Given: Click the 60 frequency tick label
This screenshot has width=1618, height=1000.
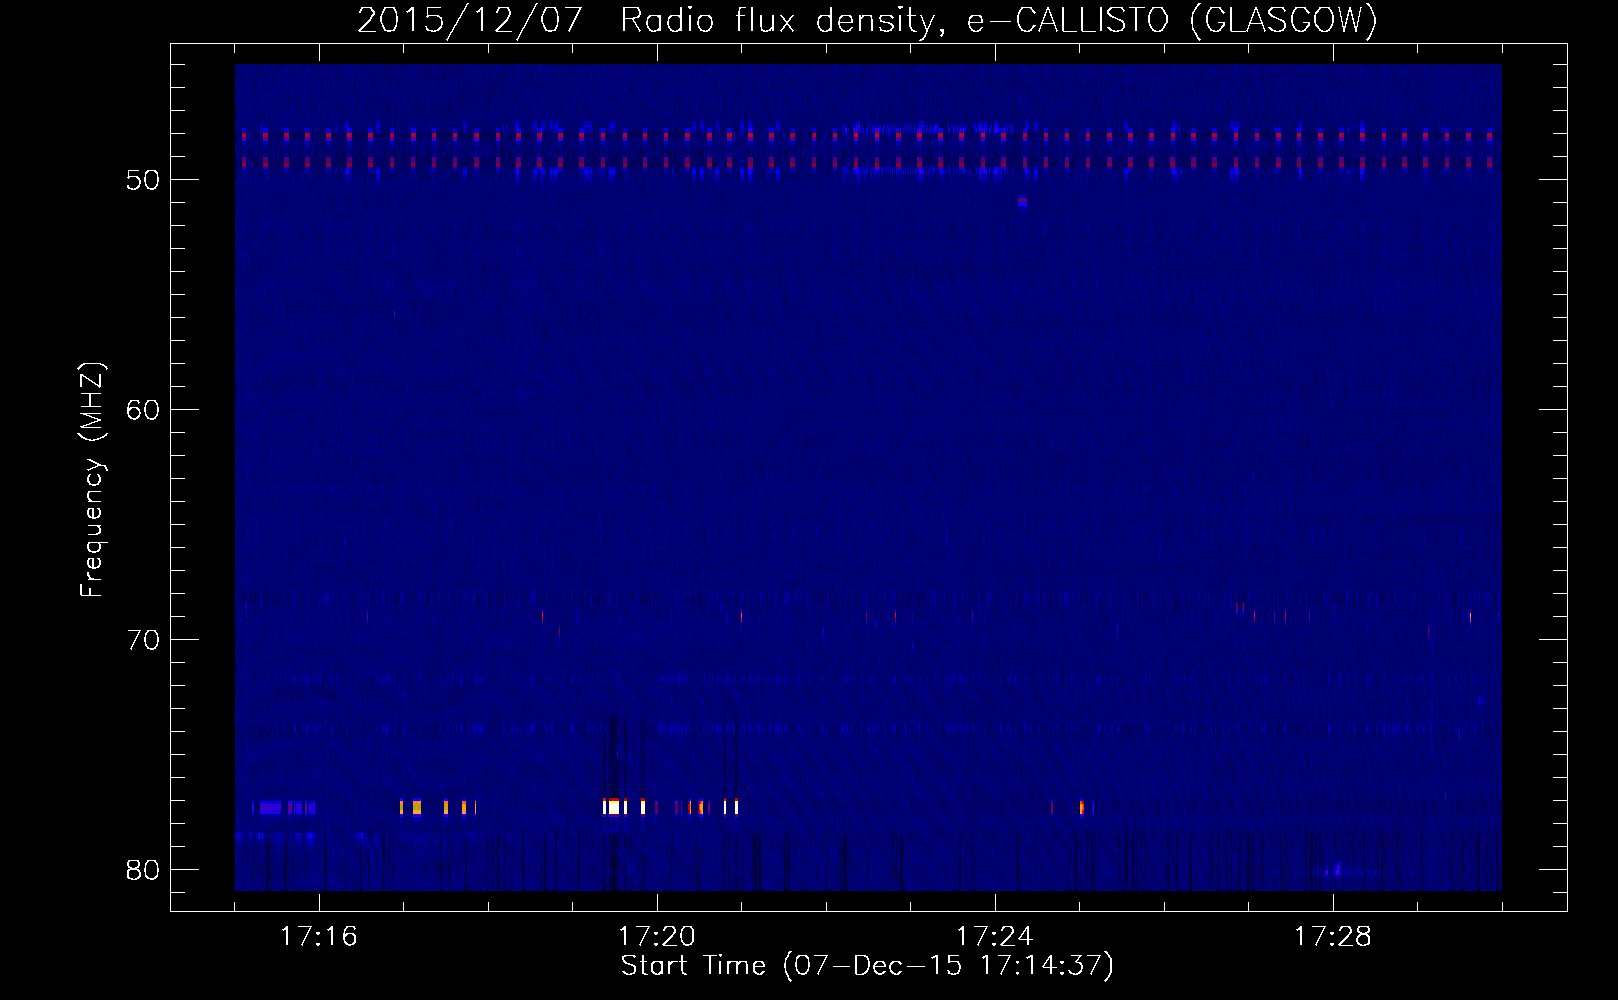Looking at the screenshot, I should 143,410.
